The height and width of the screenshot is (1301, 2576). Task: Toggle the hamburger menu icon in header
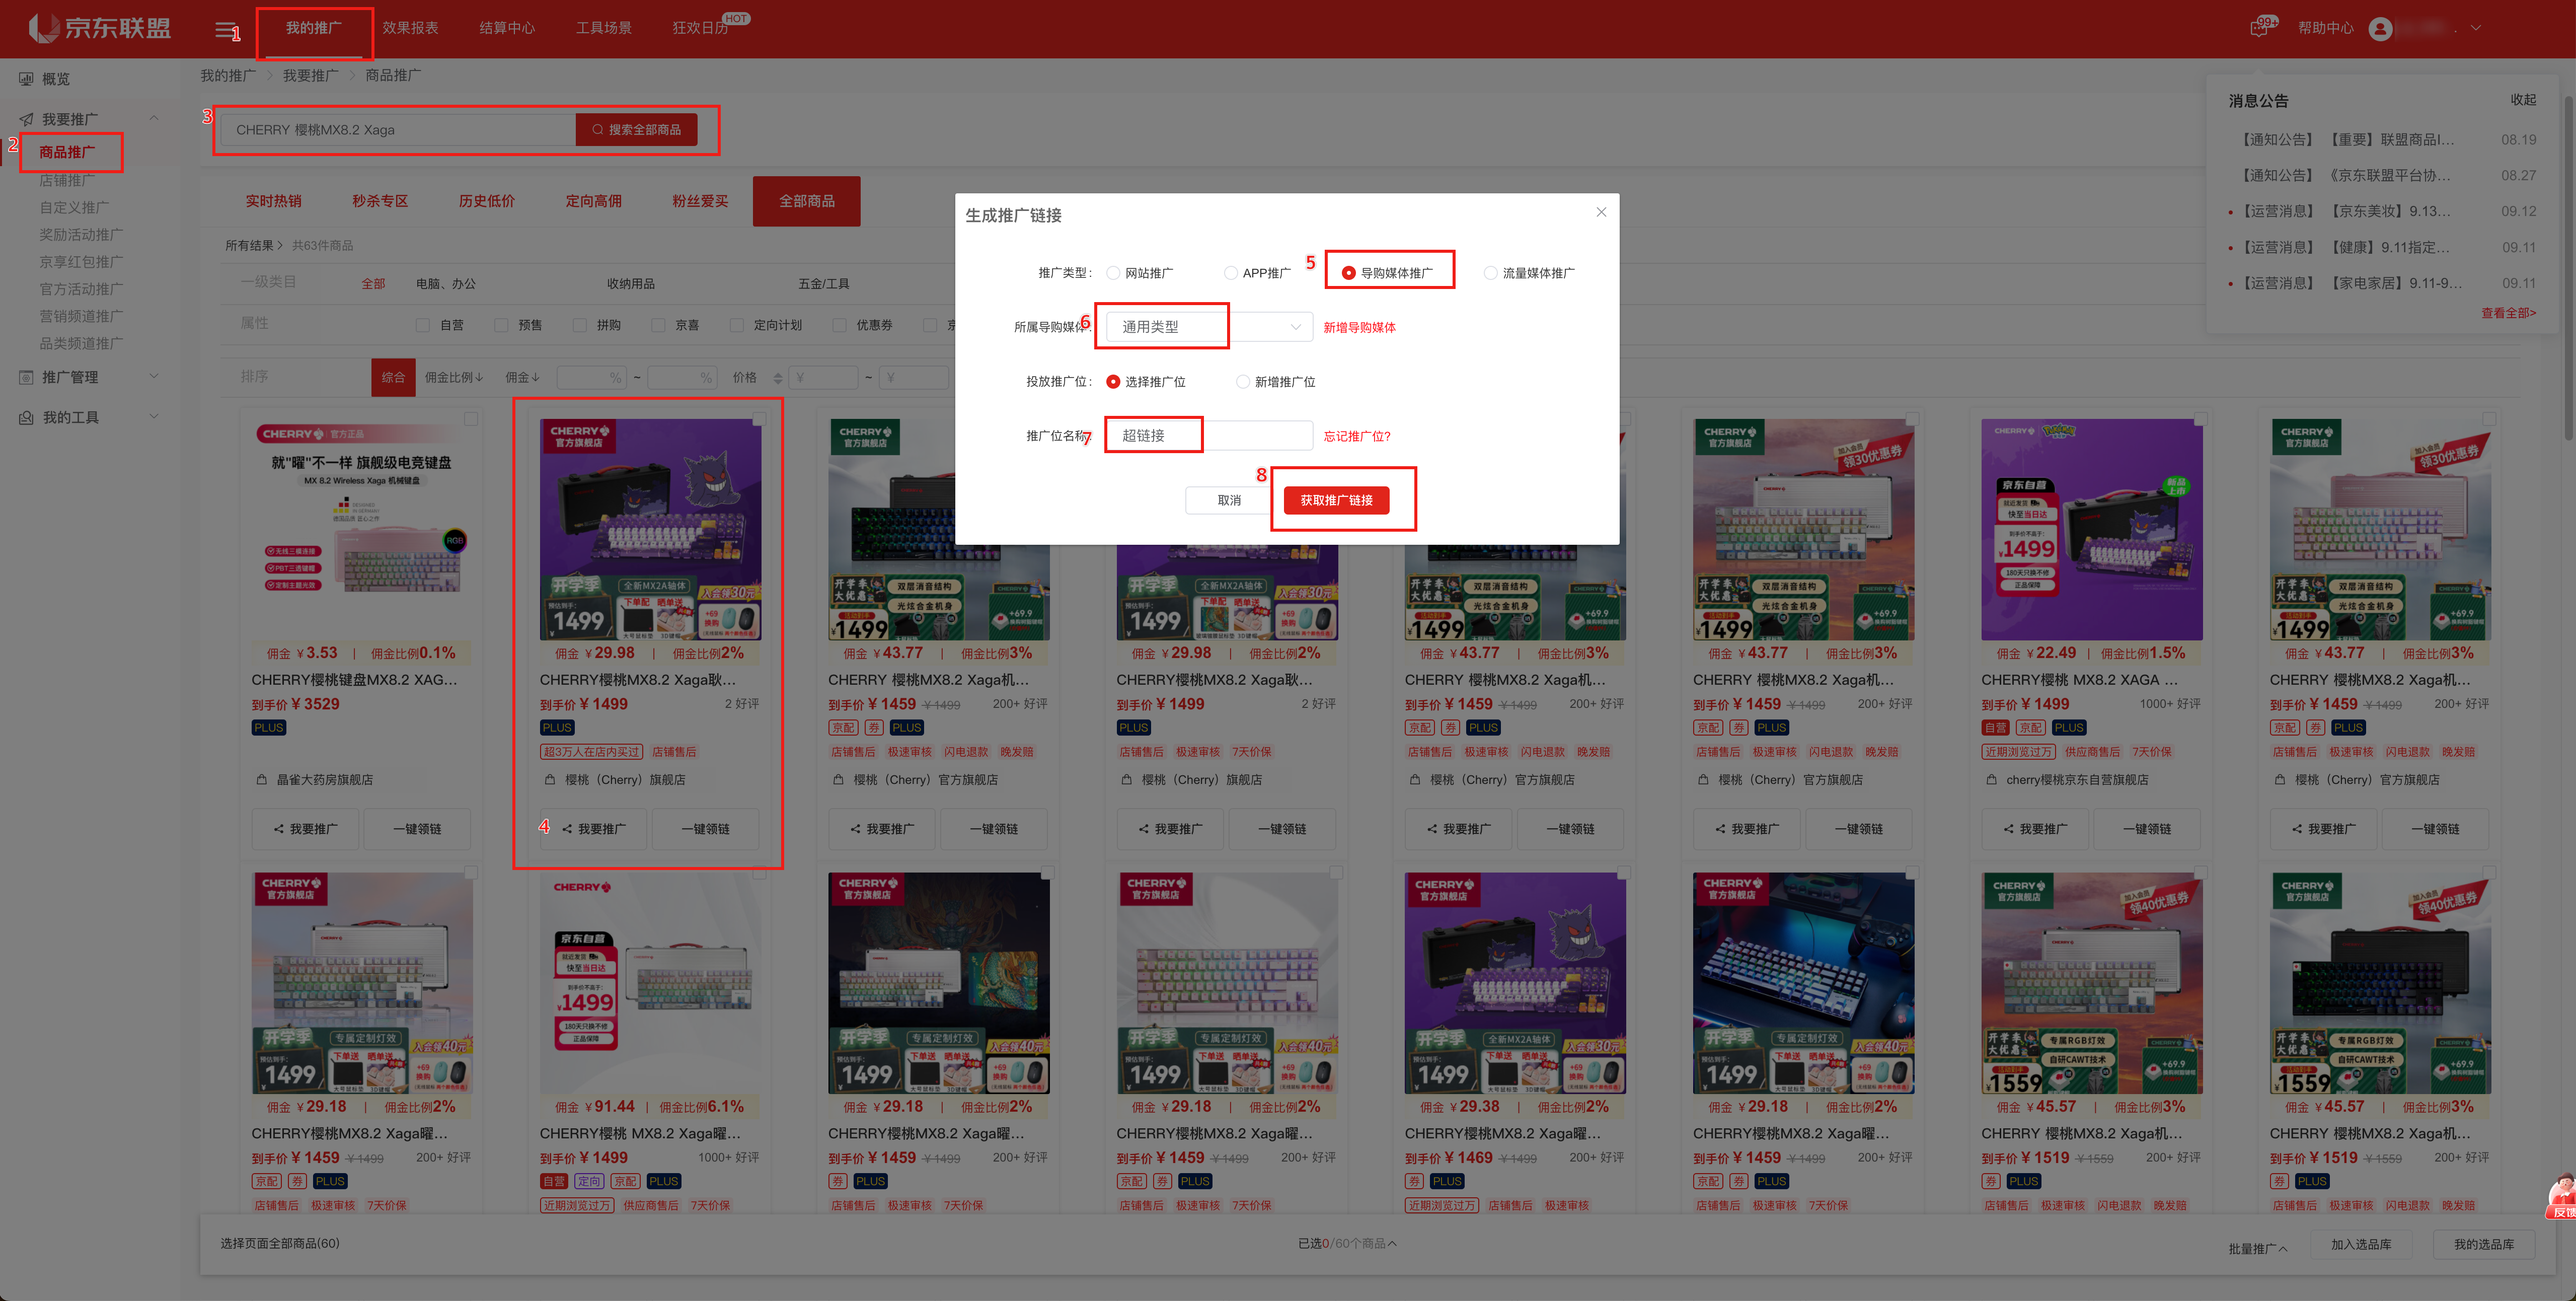(225, 29)
